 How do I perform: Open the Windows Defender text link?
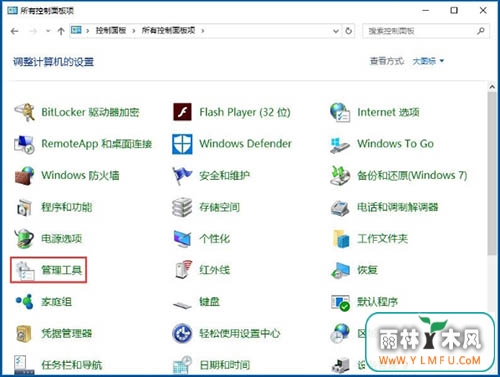(245, 144)
